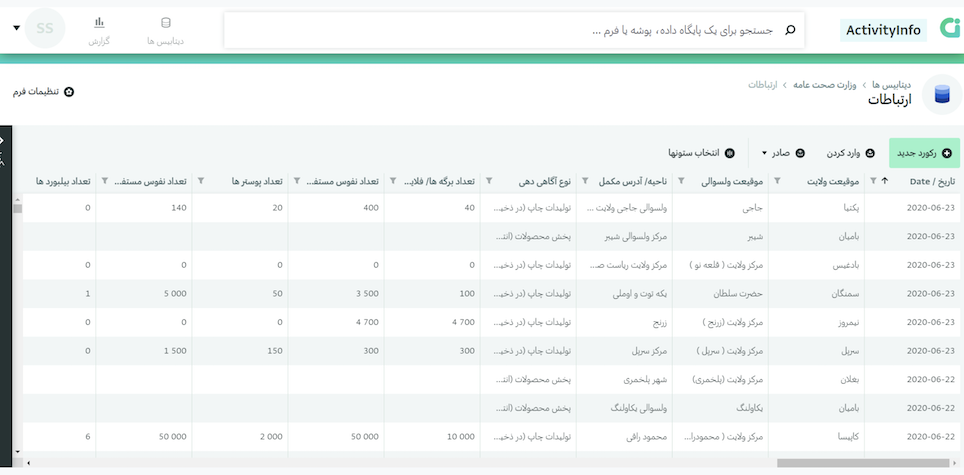The image size is (964, 475).
Task: Click billboard count 6 in کاپیسا row
Action: tap(59, 436)
